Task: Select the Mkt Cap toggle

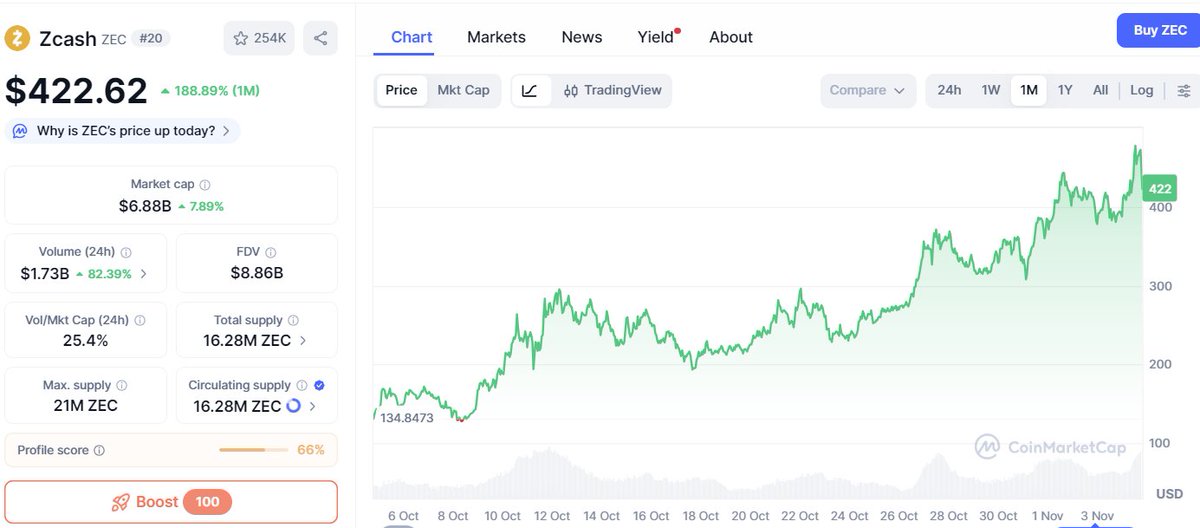Action: 463,90
